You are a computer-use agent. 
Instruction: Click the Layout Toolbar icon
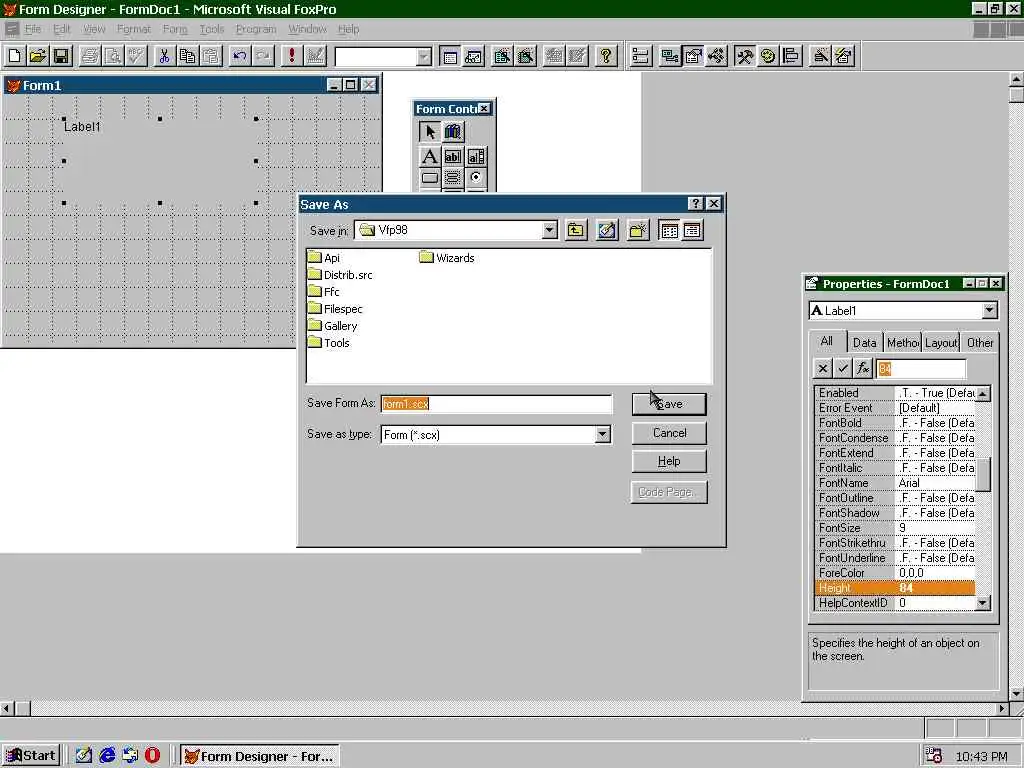792,56
